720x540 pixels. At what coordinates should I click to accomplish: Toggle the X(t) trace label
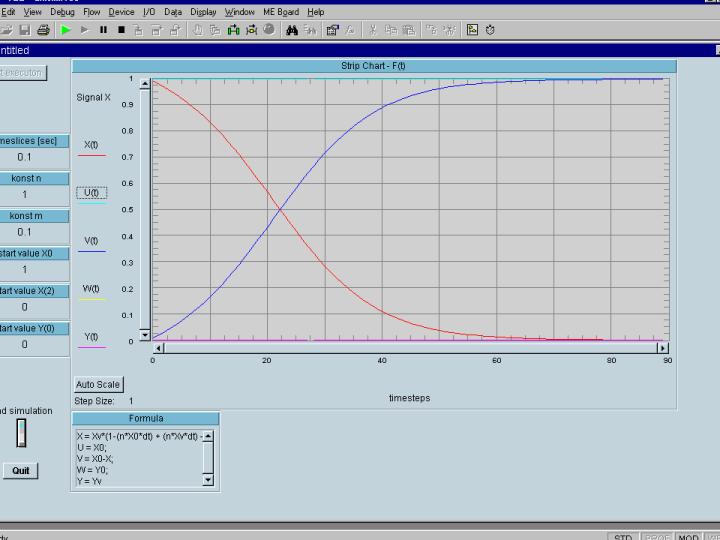tap(91, 145)
